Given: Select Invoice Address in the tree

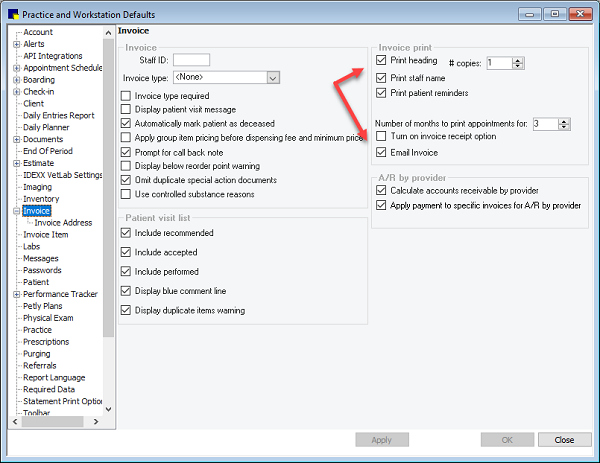Looking at the screenshot, I should coord(65,223).
